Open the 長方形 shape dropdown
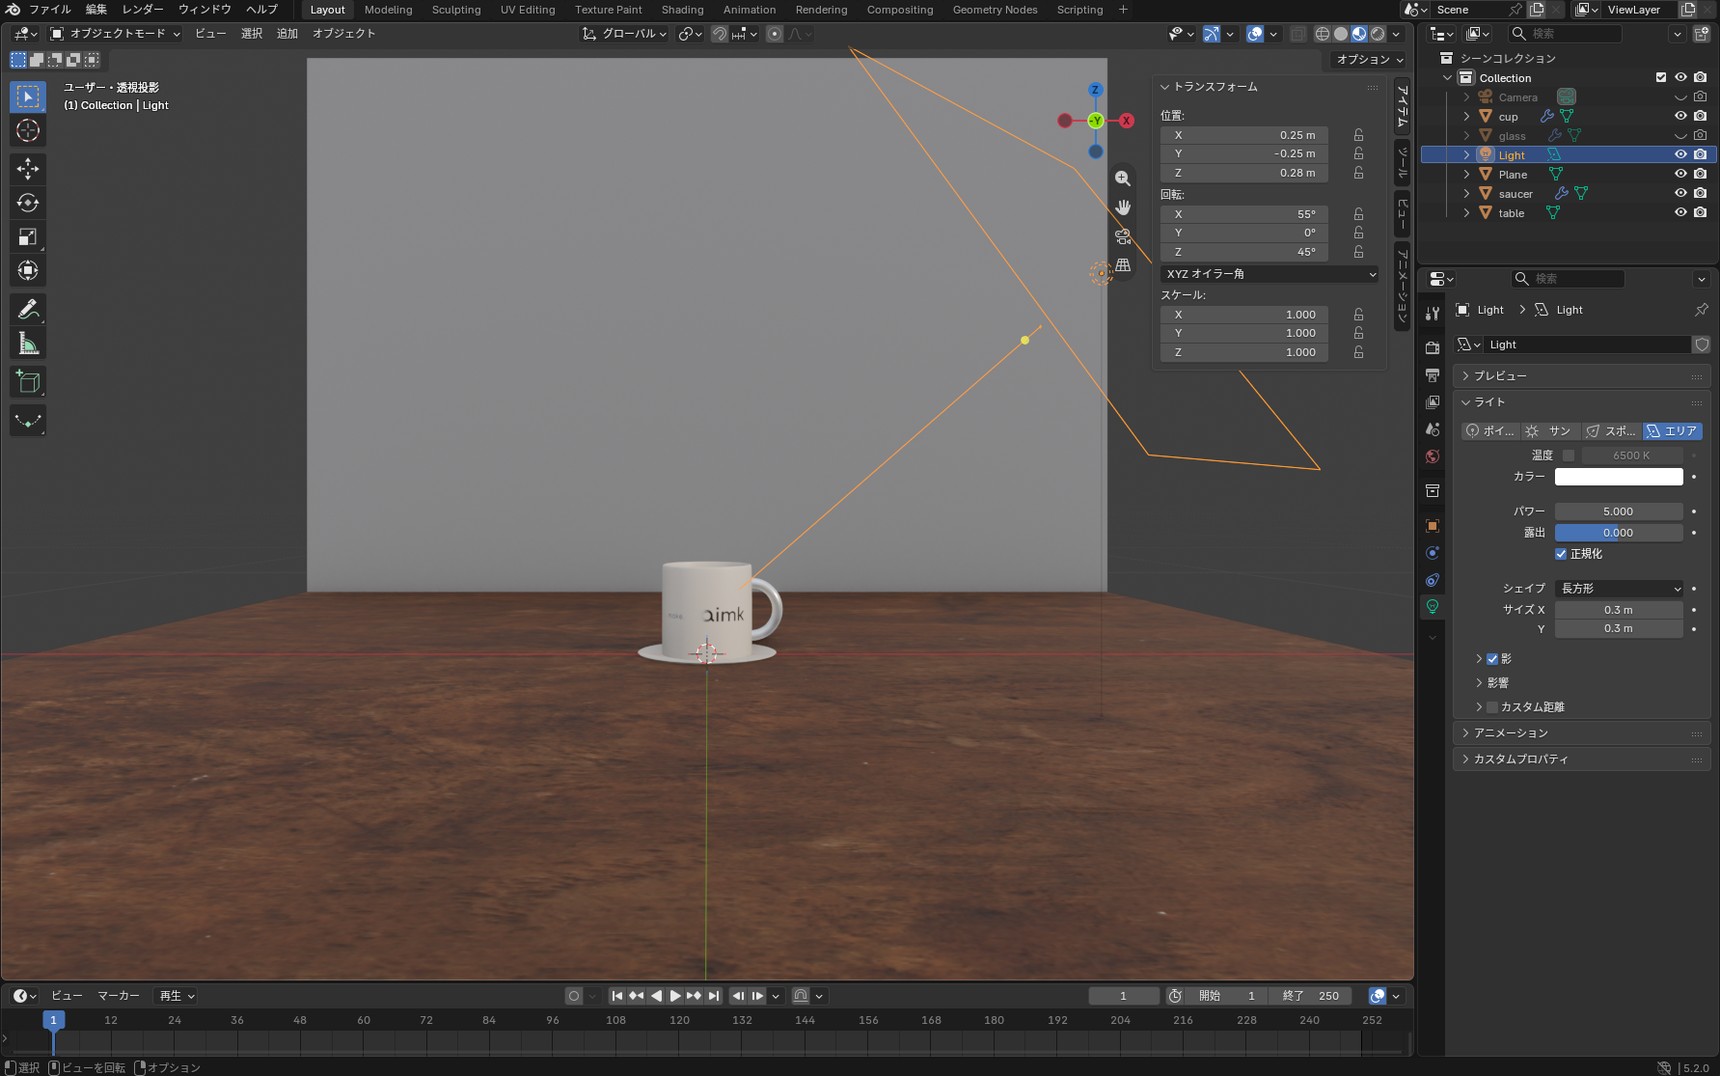 [1619, 589]
